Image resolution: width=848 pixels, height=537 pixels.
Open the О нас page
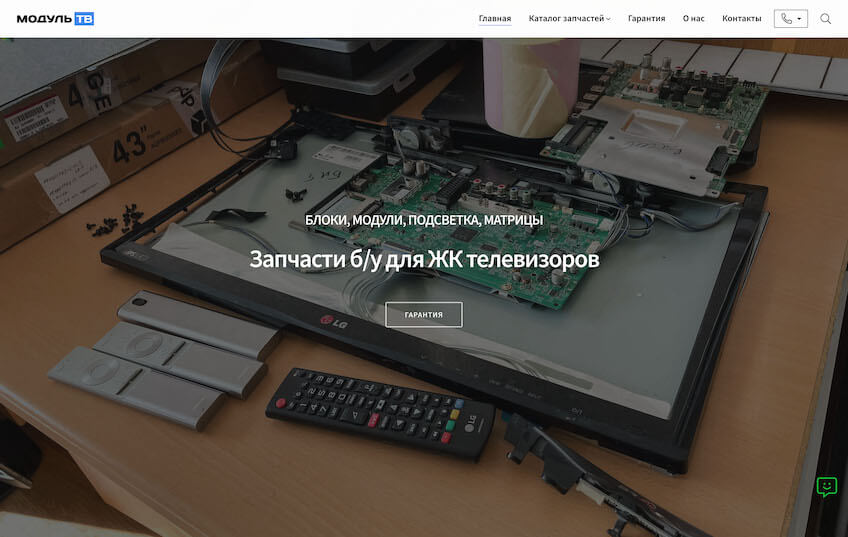(x=693, y=18)
